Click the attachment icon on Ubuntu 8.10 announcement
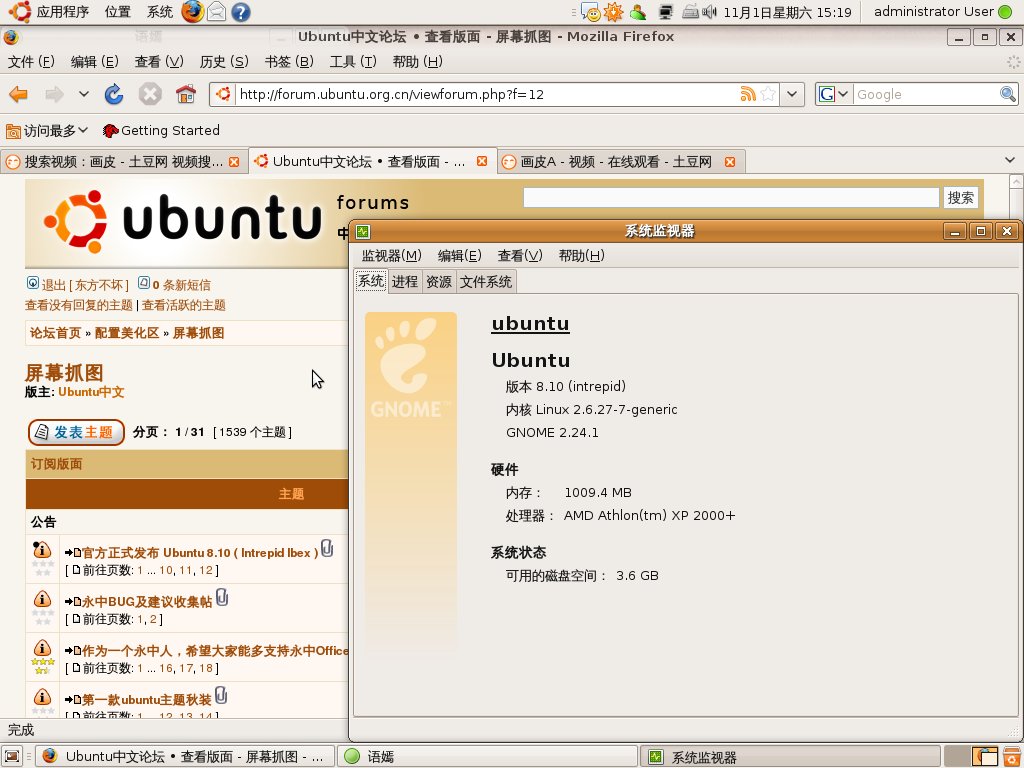Image resolution: width=1024 pixels, height=768 pixels. (x=327, y=548)
